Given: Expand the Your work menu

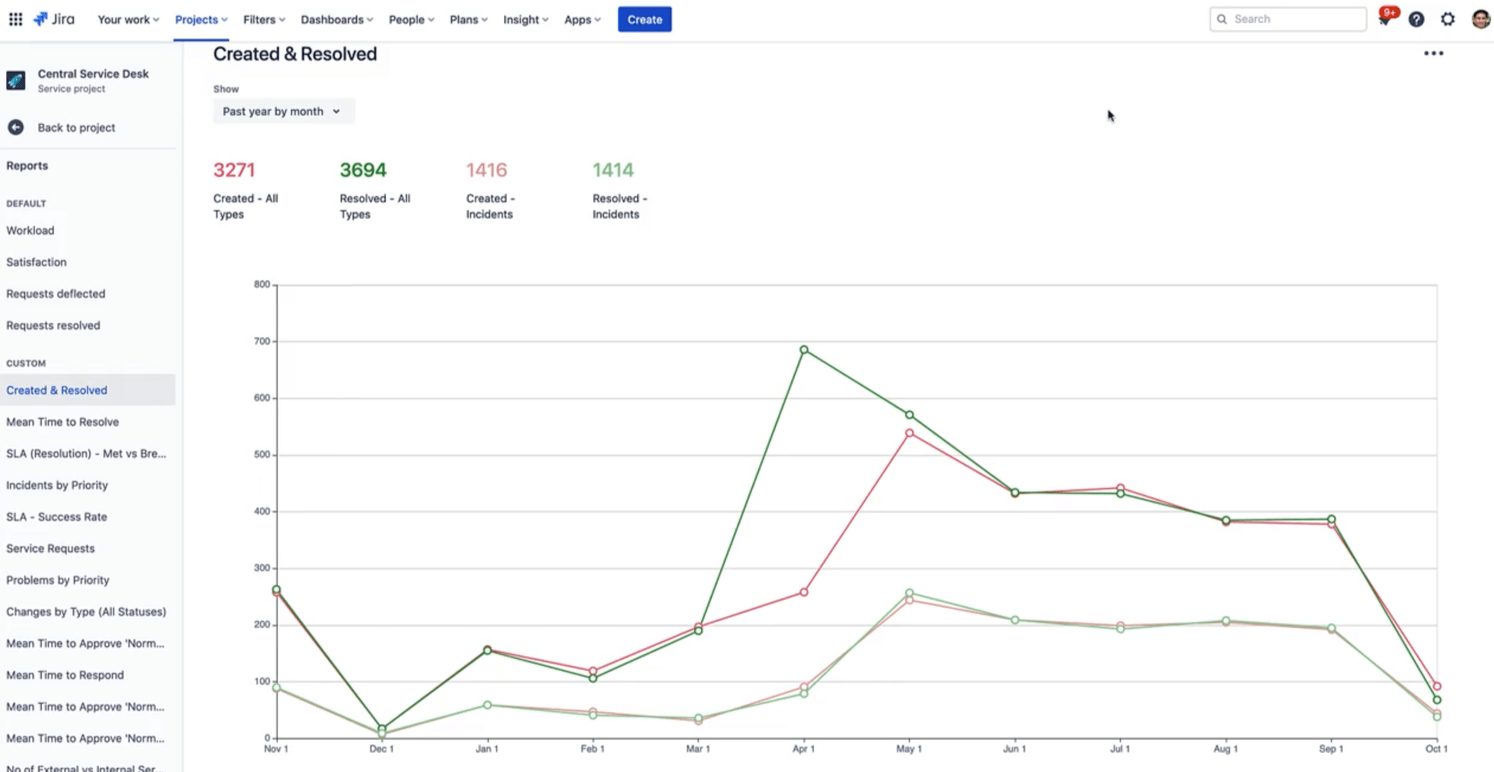Looking at the screenshot, I should point(127,18).
